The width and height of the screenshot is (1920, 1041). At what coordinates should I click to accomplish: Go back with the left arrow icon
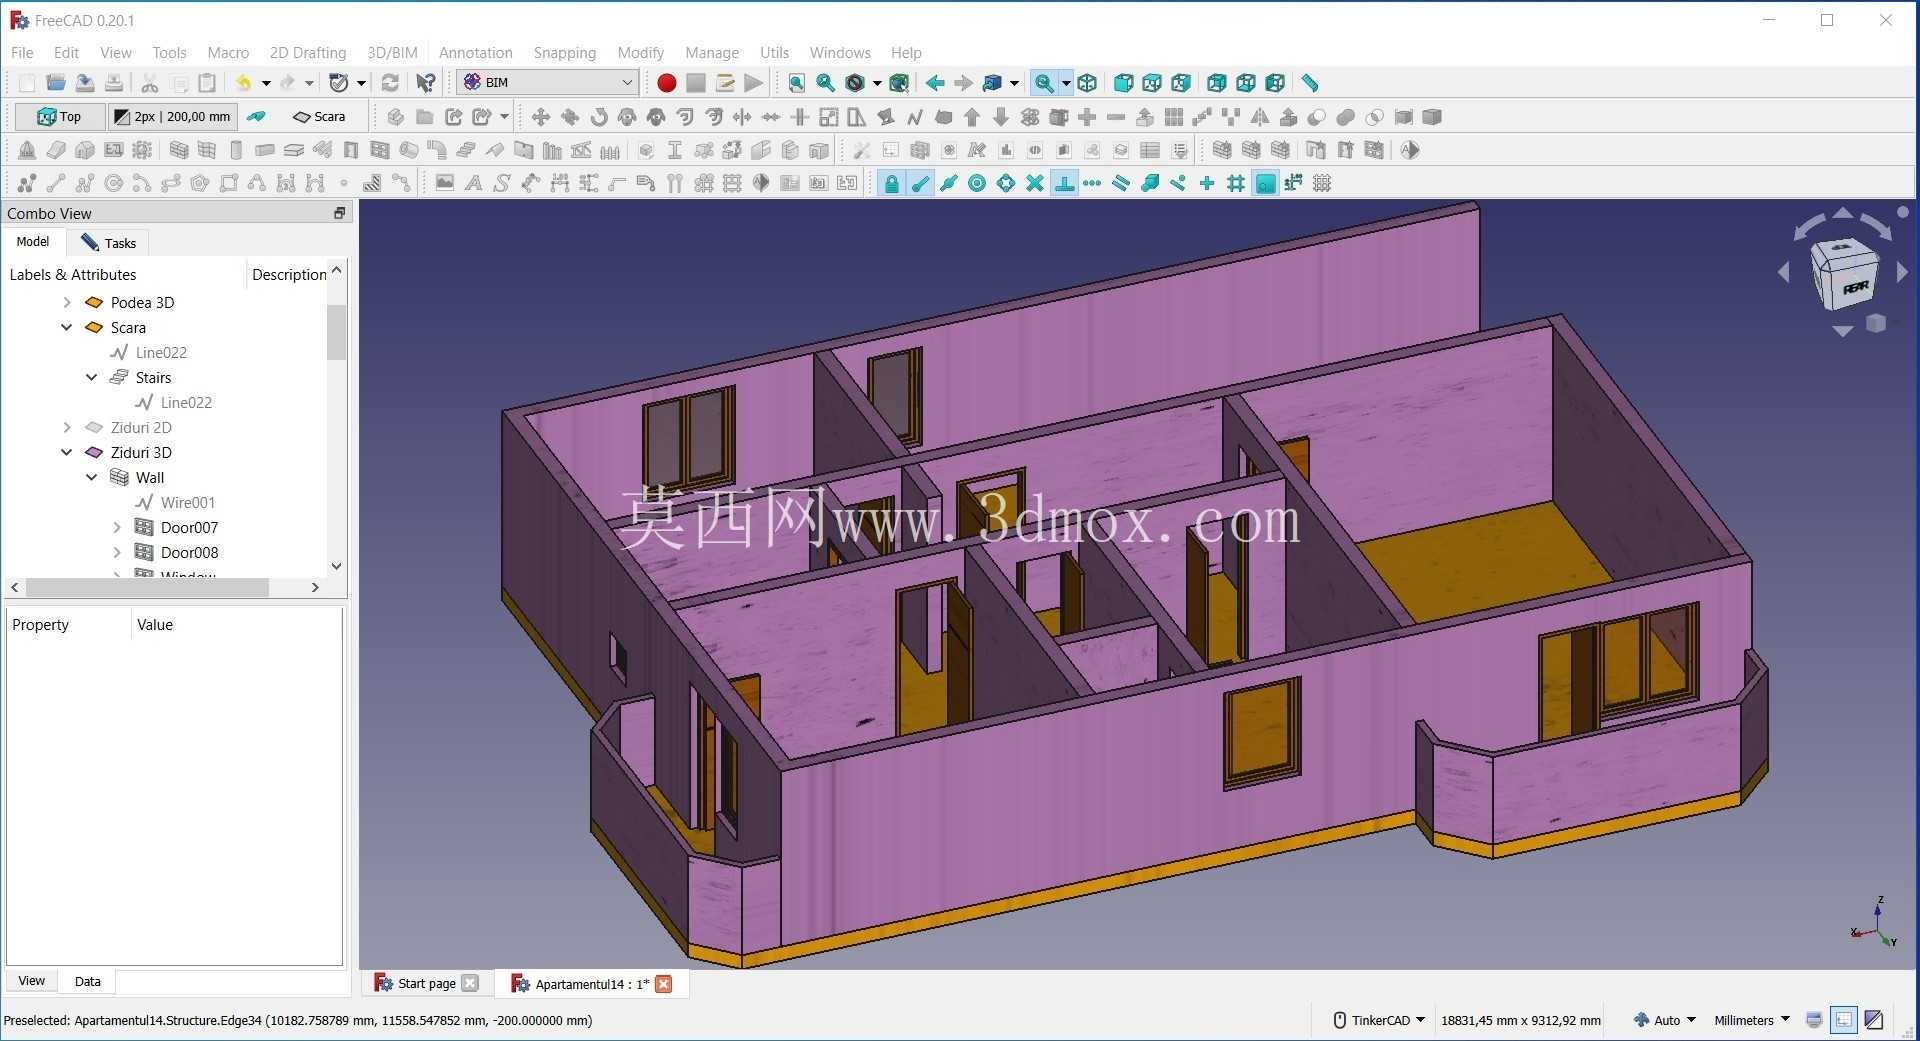(935, 83)
